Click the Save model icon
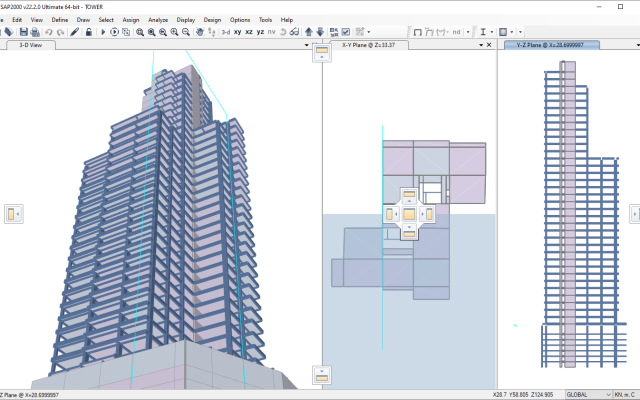Screen dimensions: 640x400 pyautogui.click(x=22, y=32)
